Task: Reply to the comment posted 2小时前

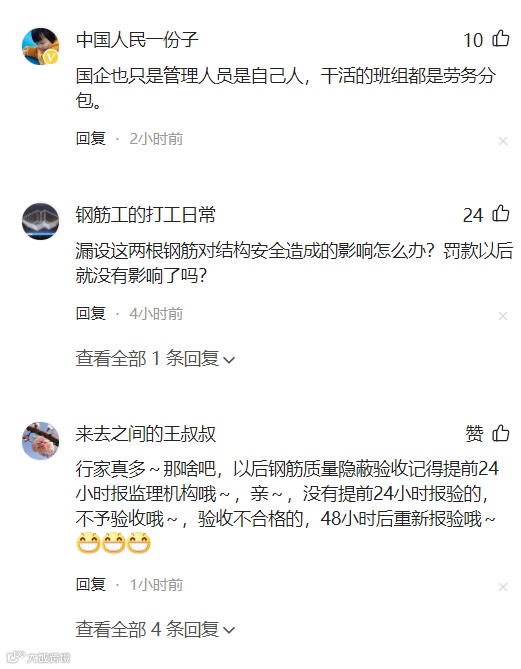Action: pos(90,139)
